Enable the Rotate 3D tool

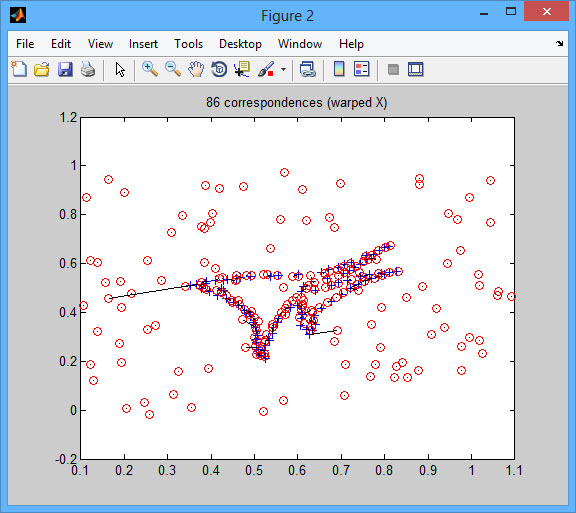219,69
